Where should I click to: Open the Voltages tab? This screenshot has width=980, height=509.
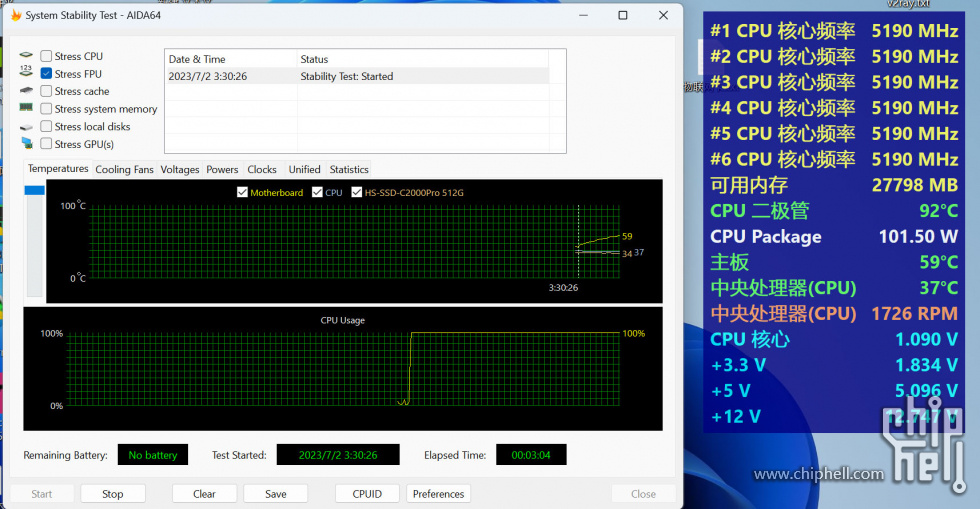coord(180,169)
